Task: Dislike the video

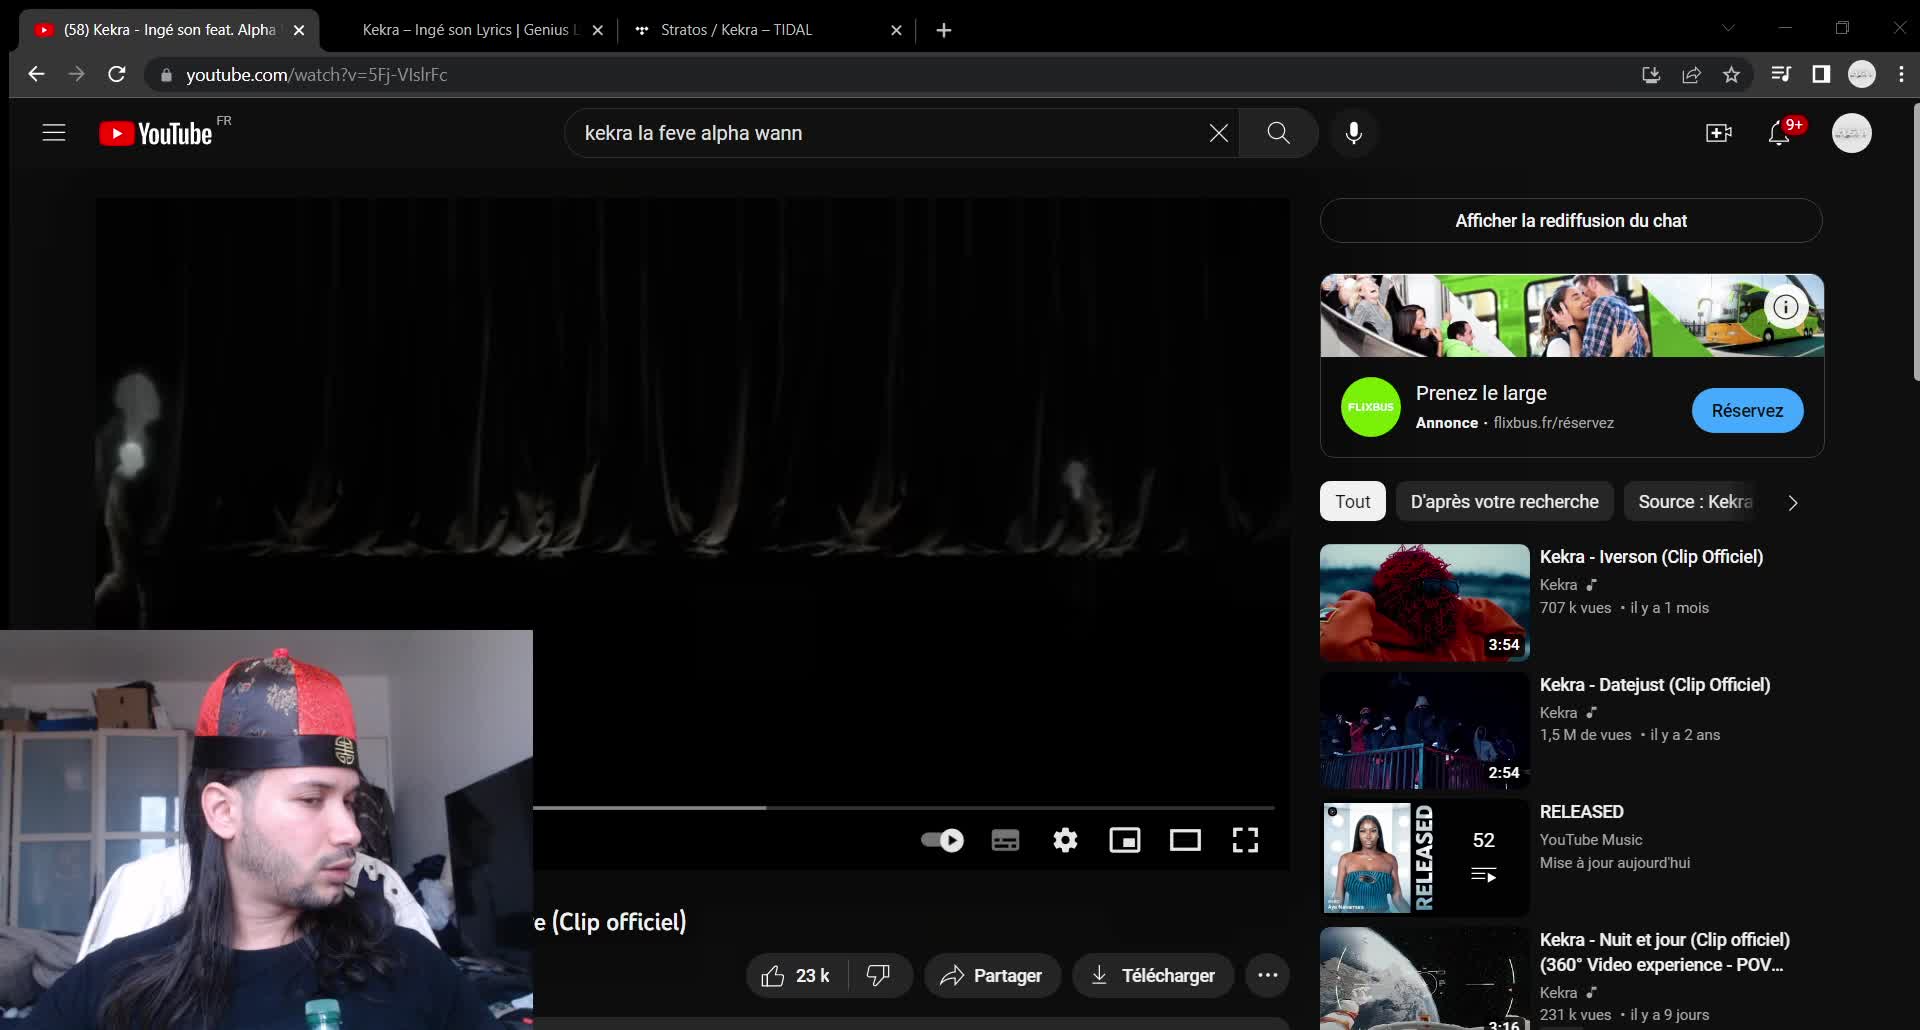Action: tap(879, 975)
